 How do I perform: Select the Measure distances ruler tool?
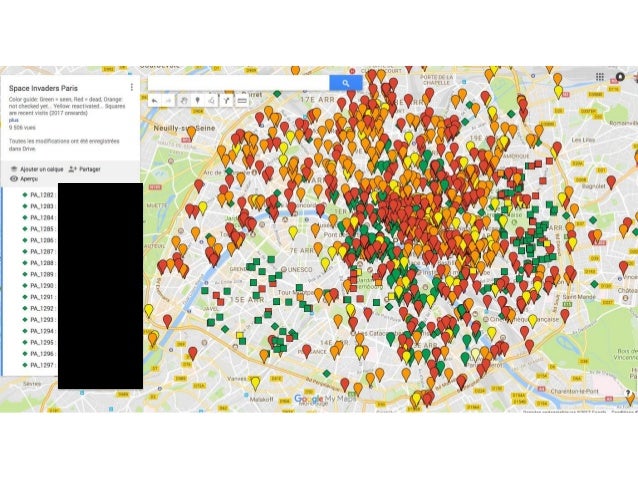tap(242, 101)
